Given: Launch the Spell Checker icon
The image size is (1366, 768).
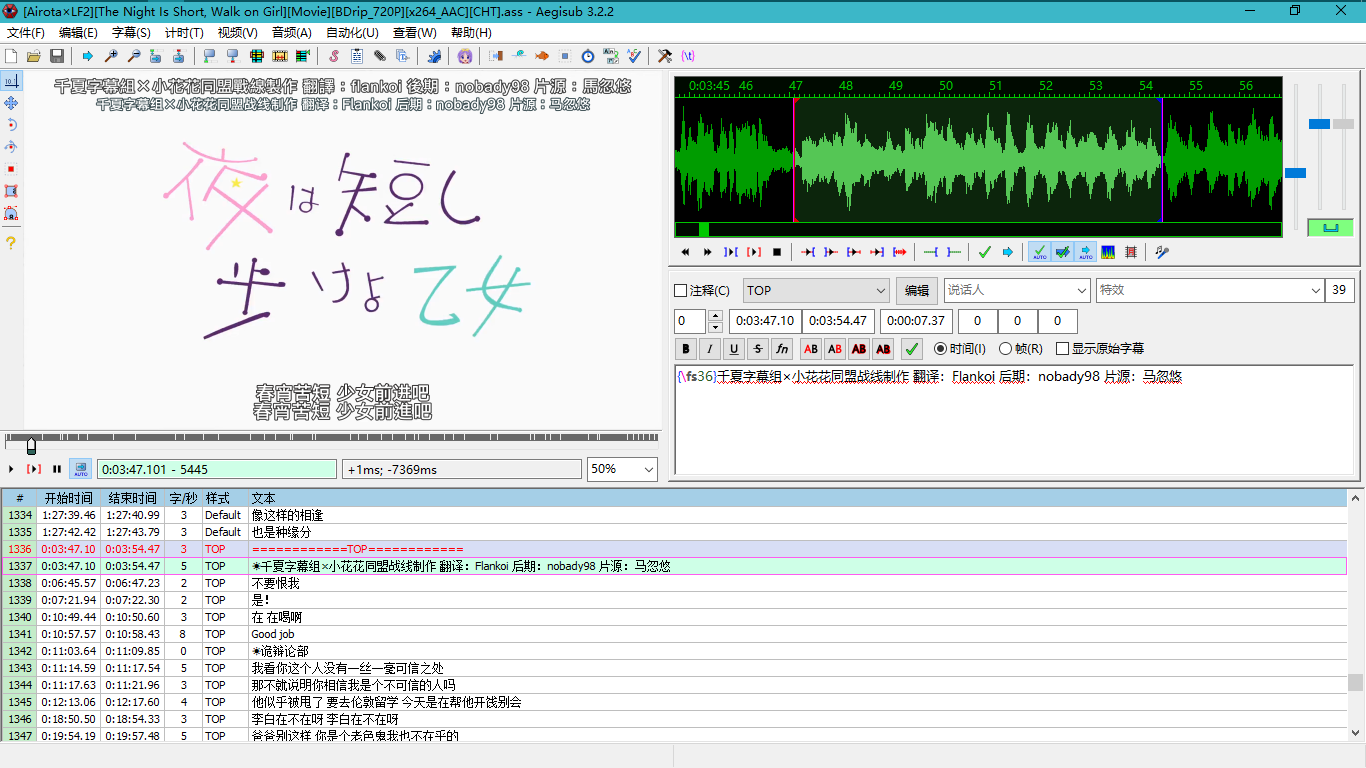Looking at the screenshot, I should pyautogui.click(x=634, y=55).
